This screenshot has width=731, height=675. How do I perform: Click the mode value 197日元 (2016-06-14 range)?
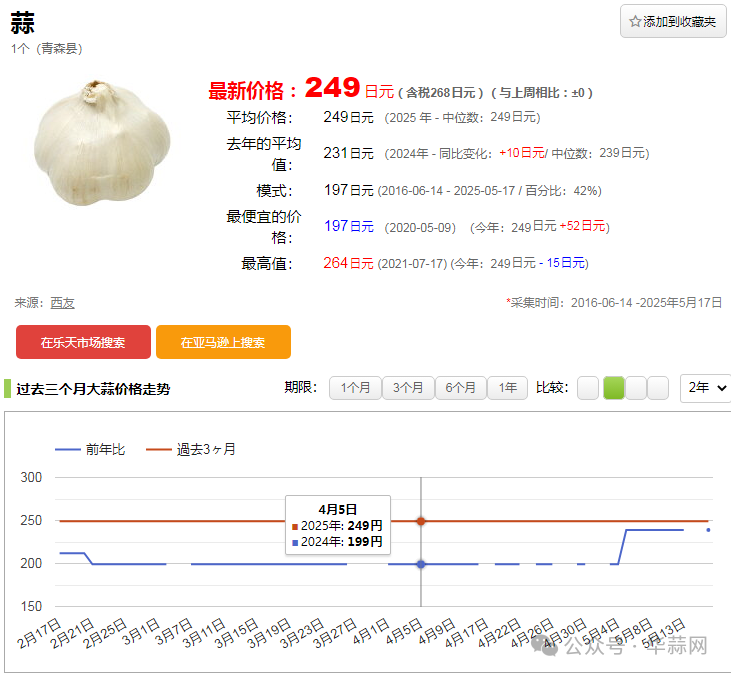[349, 190]
